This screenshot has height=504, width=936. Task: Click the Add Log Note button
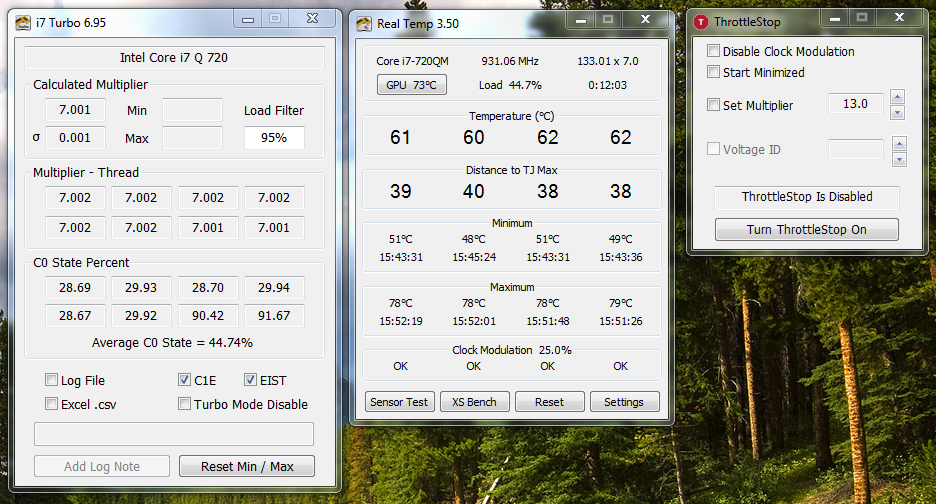pyautogui.click(x=101, y=466)
